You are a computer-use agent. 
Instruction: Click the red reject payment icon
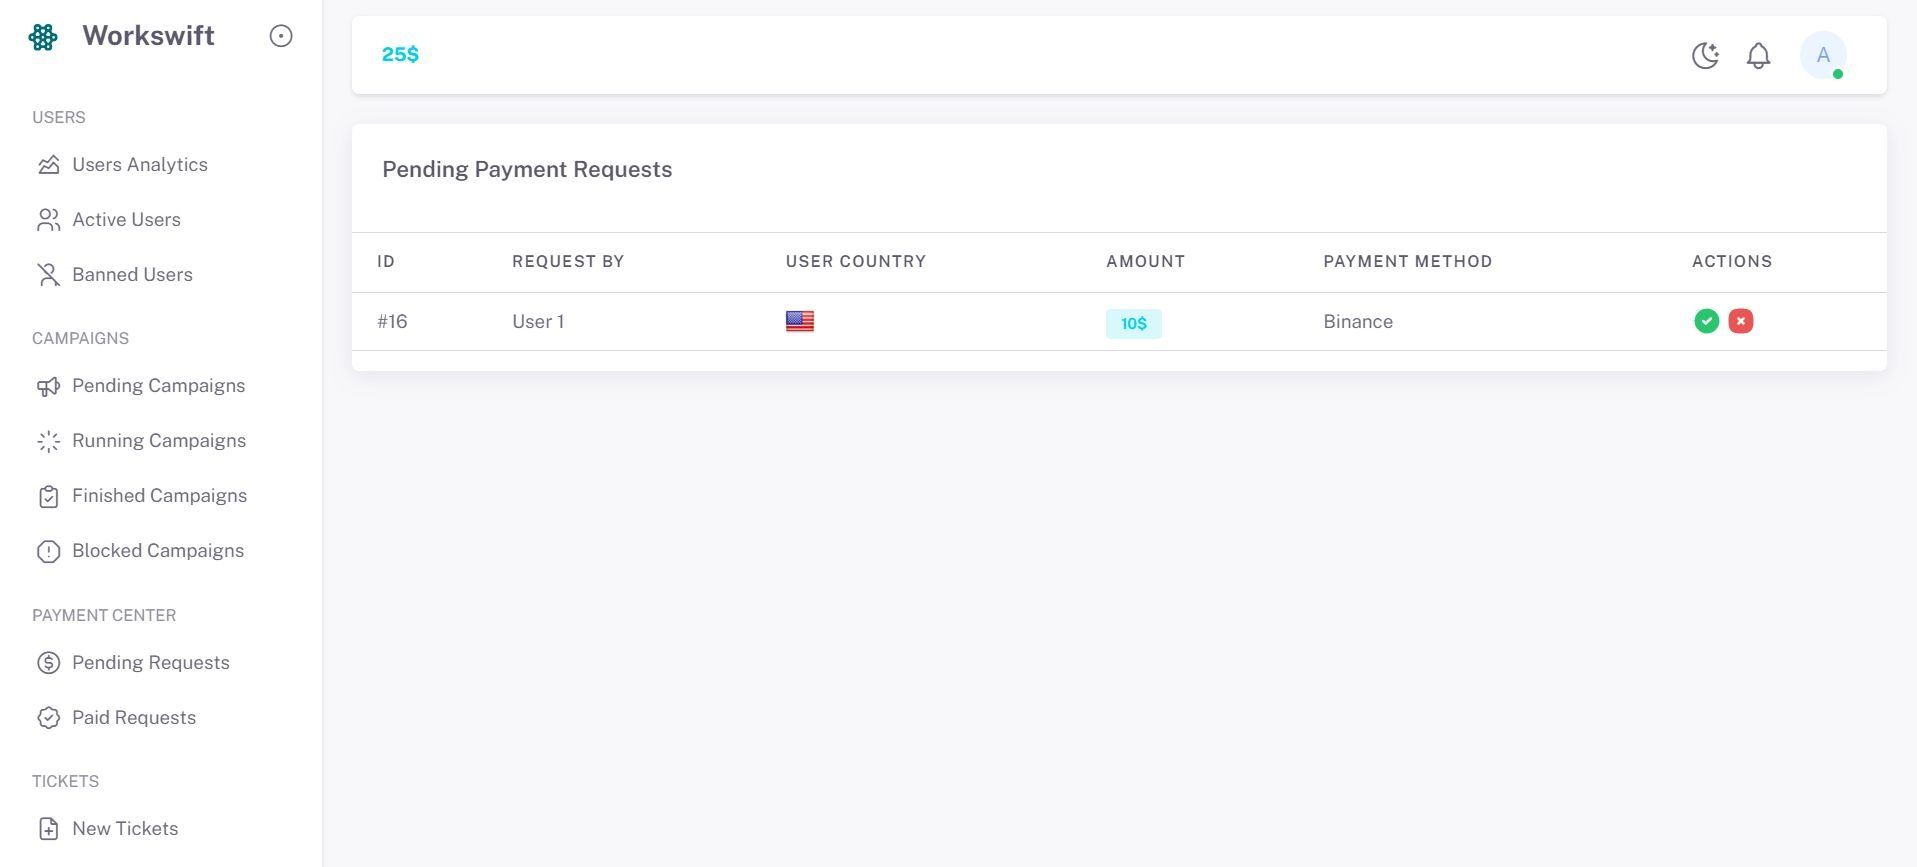1740,321
